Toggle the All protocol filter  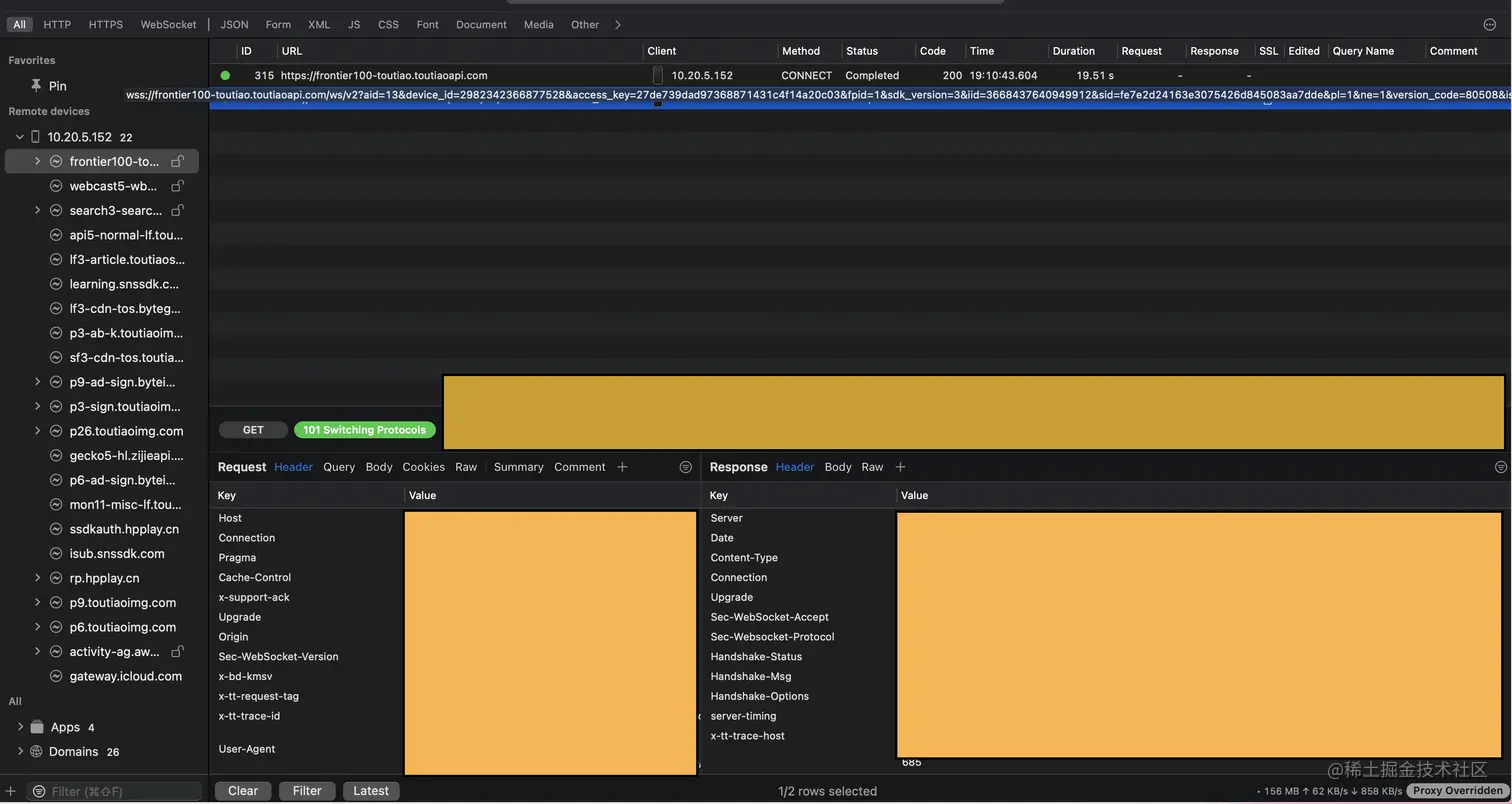click(19, 24)
